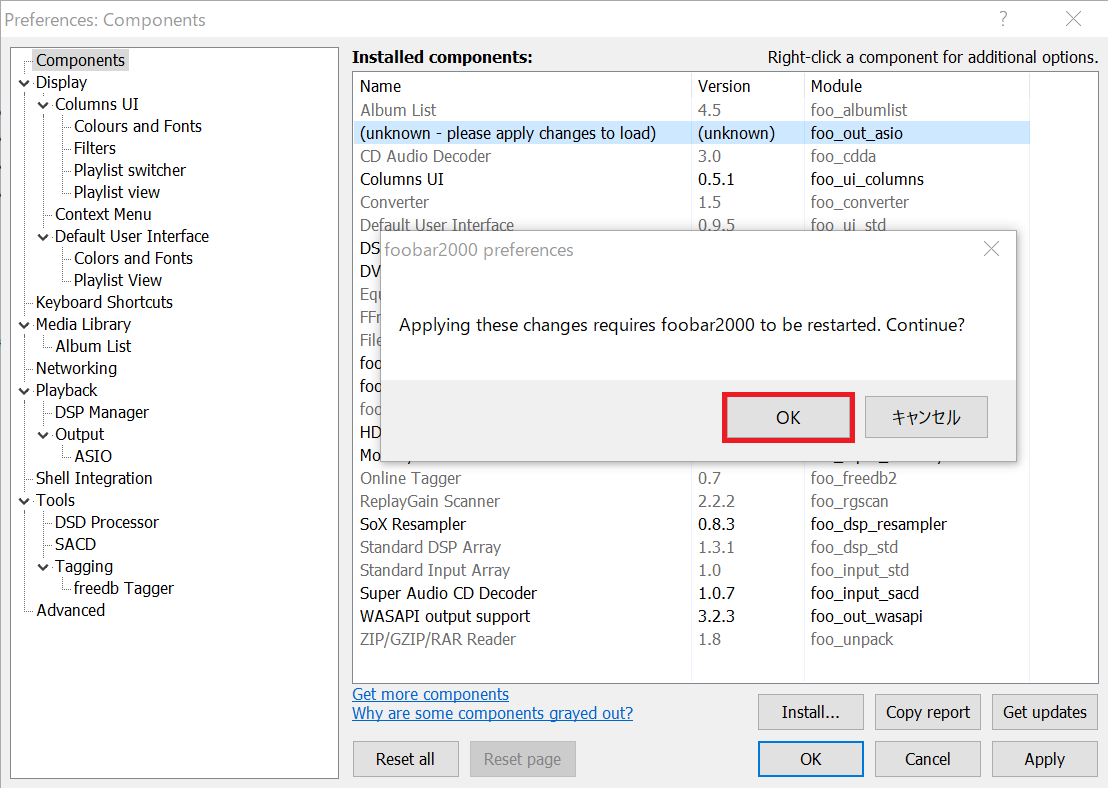
Task: Collapse the Output tree node
Action: [x=43, y=435]
